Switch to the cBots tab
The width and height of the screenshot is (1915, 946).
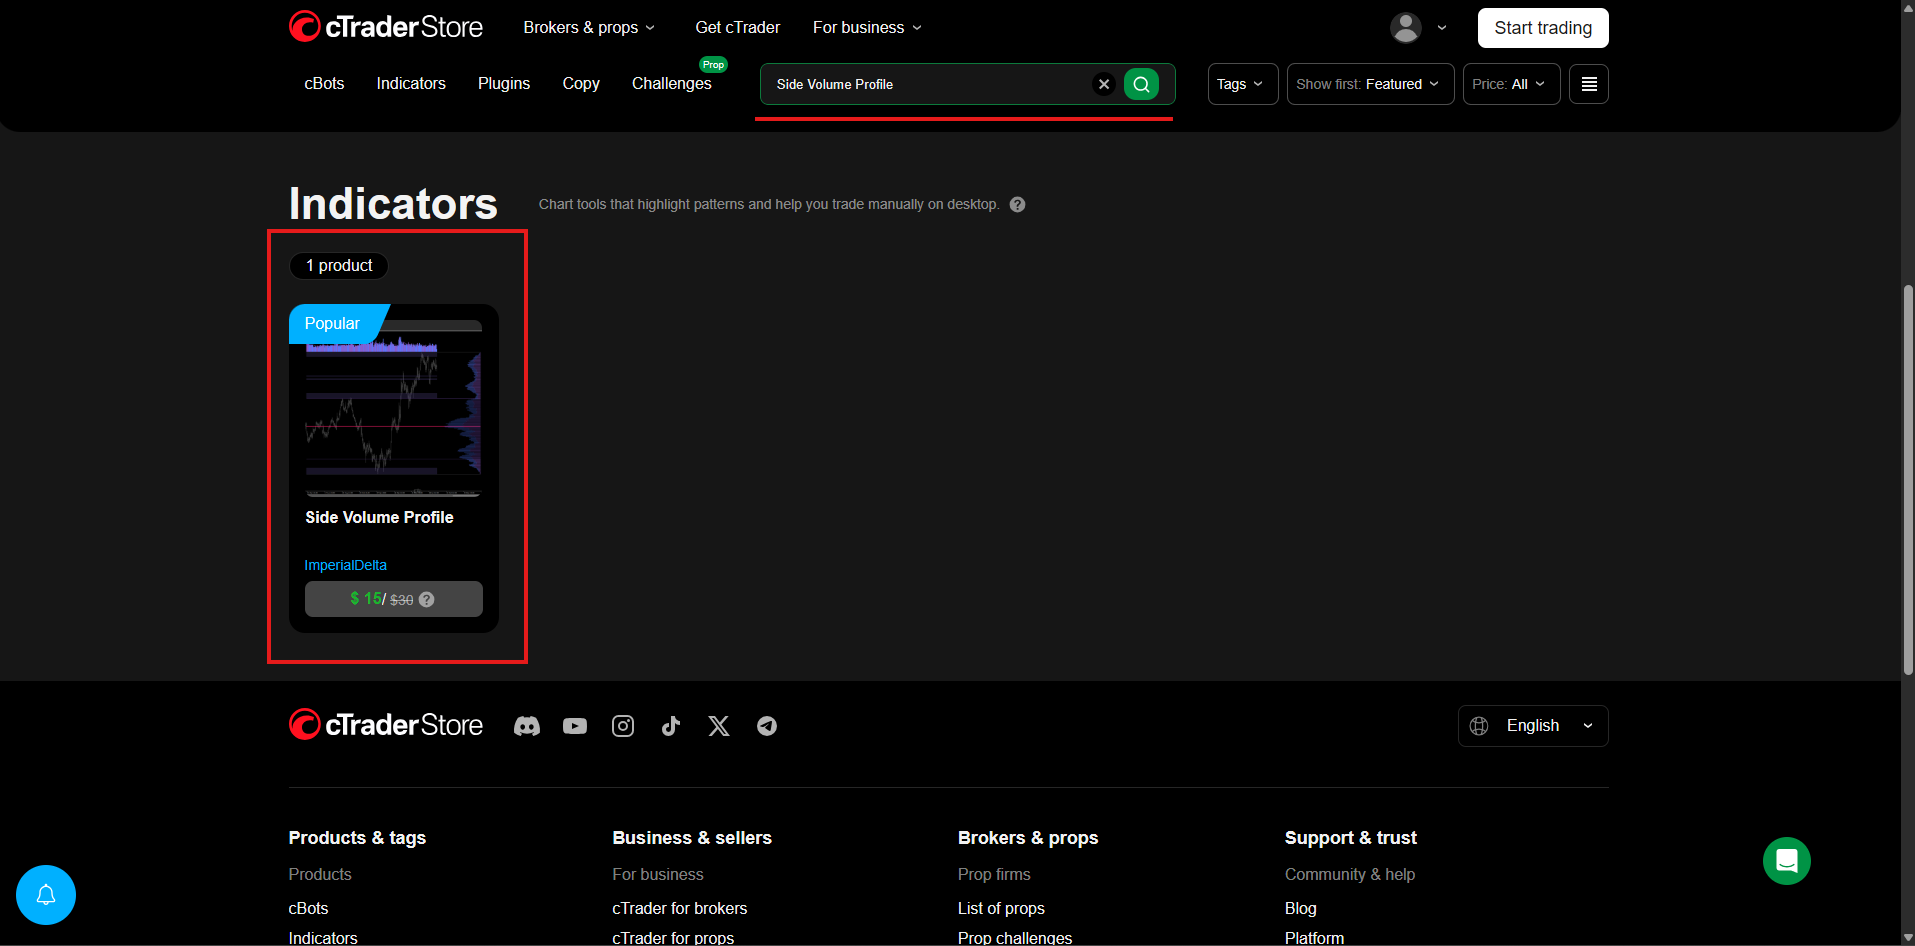(x=323, y=83)
